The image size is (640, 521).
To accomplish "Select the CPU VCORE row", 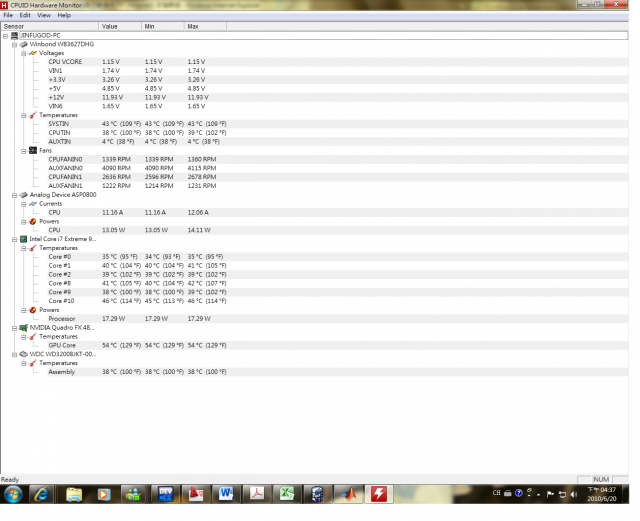I will 338,62.
